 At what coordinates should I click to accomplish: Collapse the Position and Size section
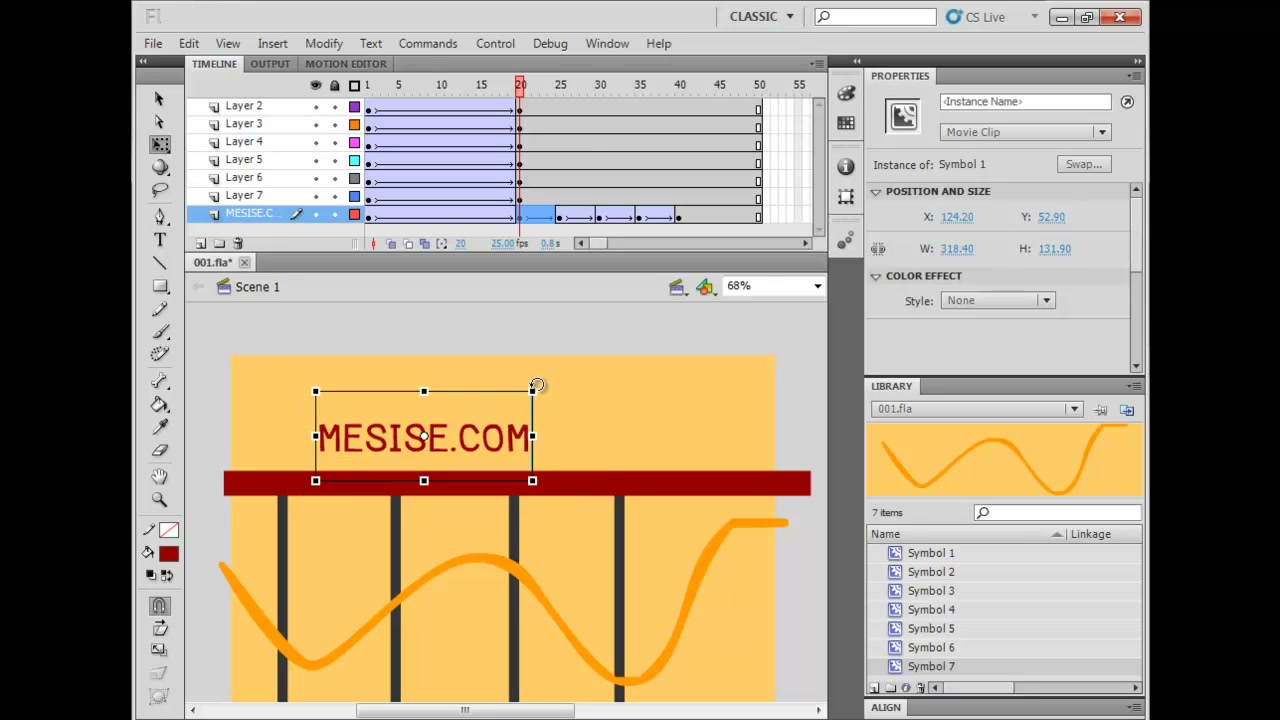876,191
